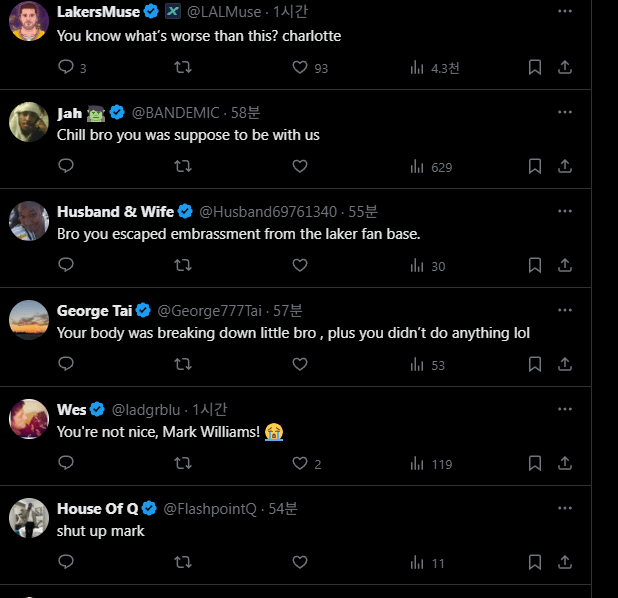
Task: Open the LakersMuse profile name link
Action: click(98, 12)
